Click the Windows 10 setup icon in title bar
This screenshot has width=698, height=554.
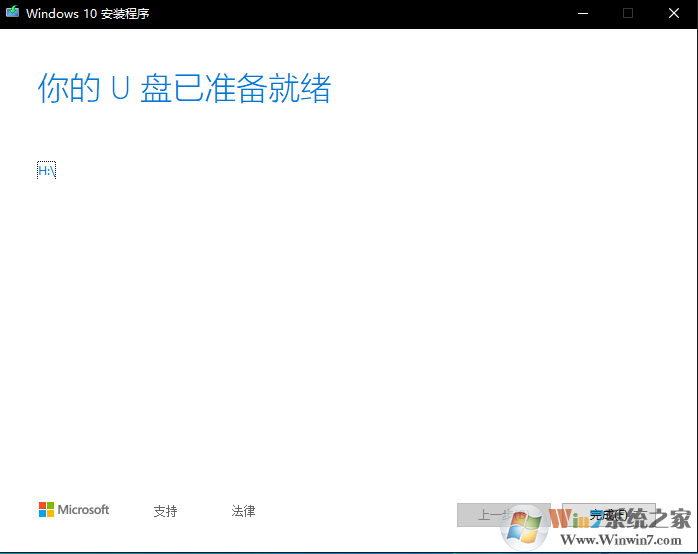(x=12, y=14)
